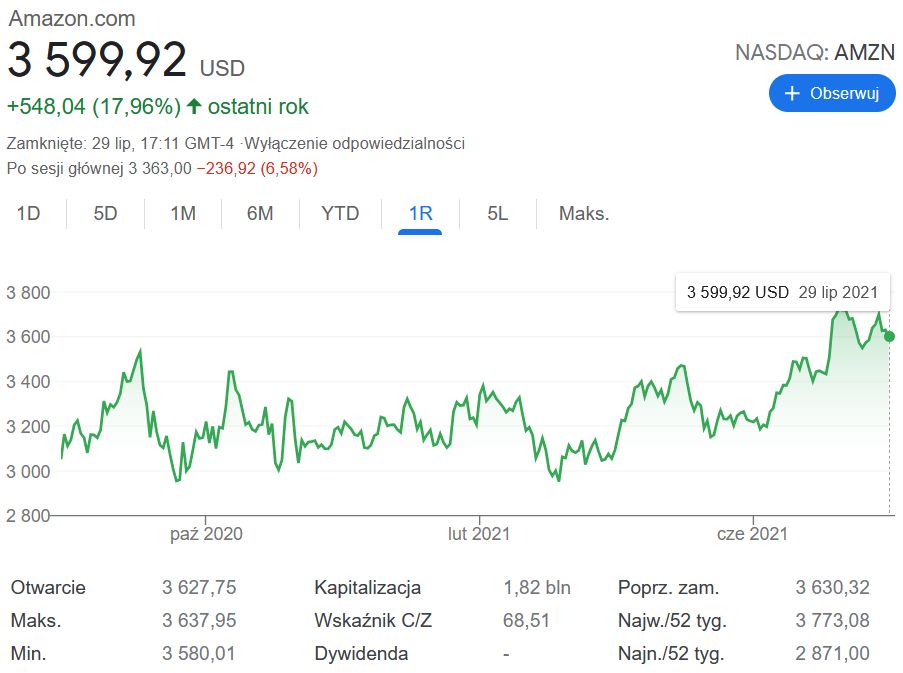Choose the 1R one-year tab
Viewport: 903px width, 673px height.
(420, 213)
